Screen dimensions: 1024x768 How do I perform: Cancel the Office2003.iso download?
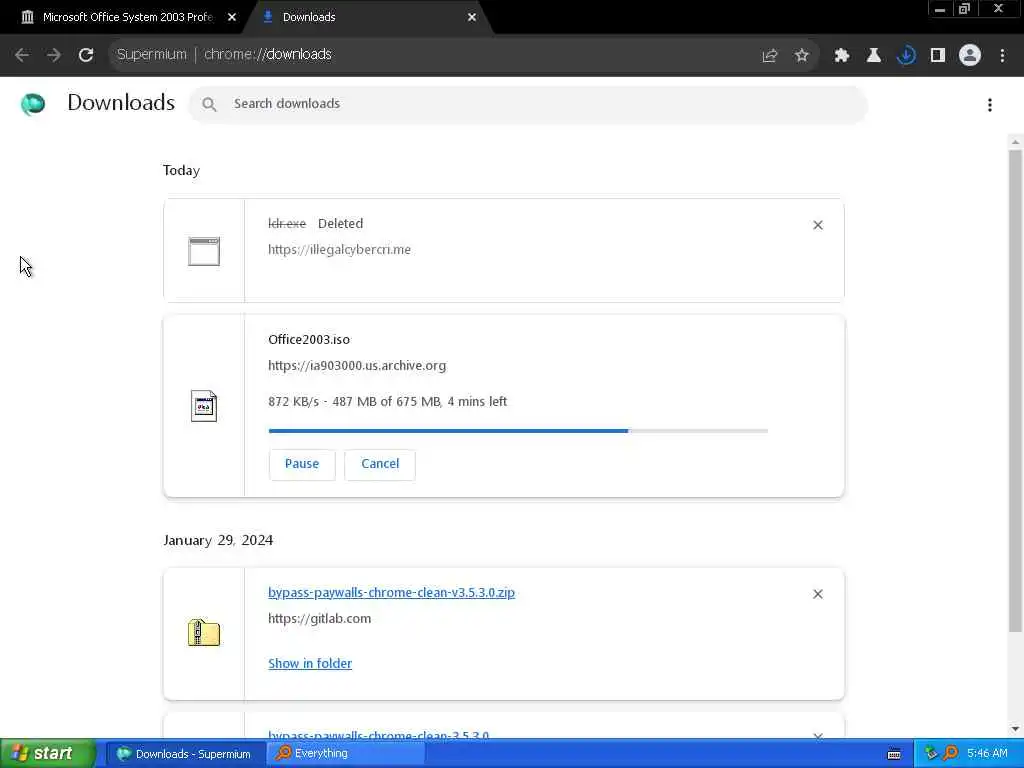coord(380,464)
